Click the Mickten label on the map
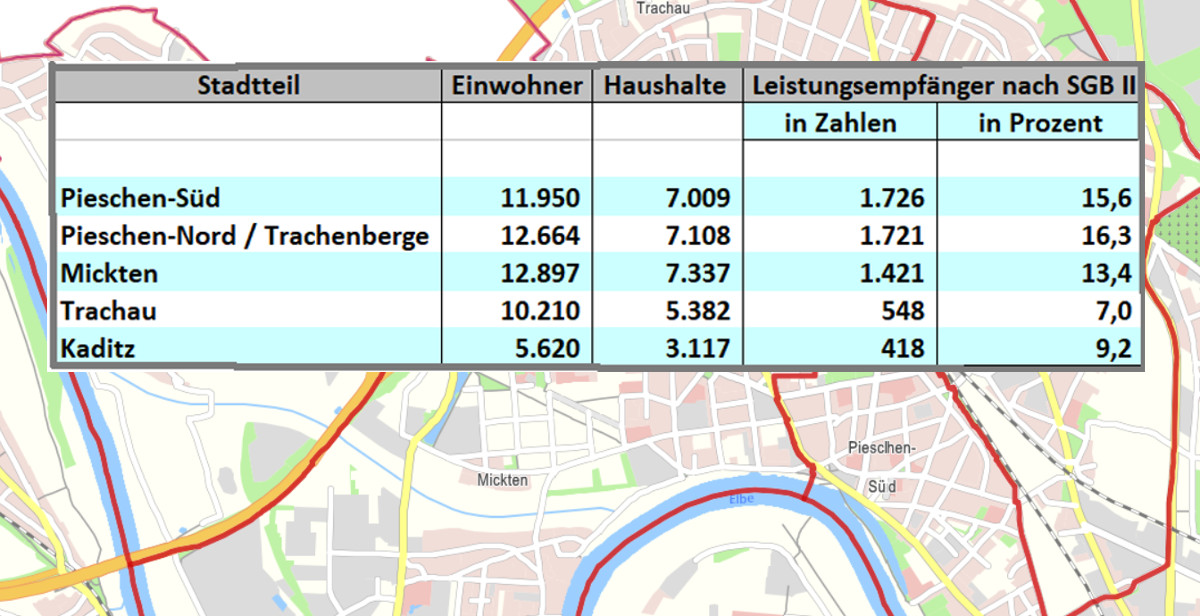The width and height of the screenshot is (1200, 616). pyautogui.click(x=502, y=481)
